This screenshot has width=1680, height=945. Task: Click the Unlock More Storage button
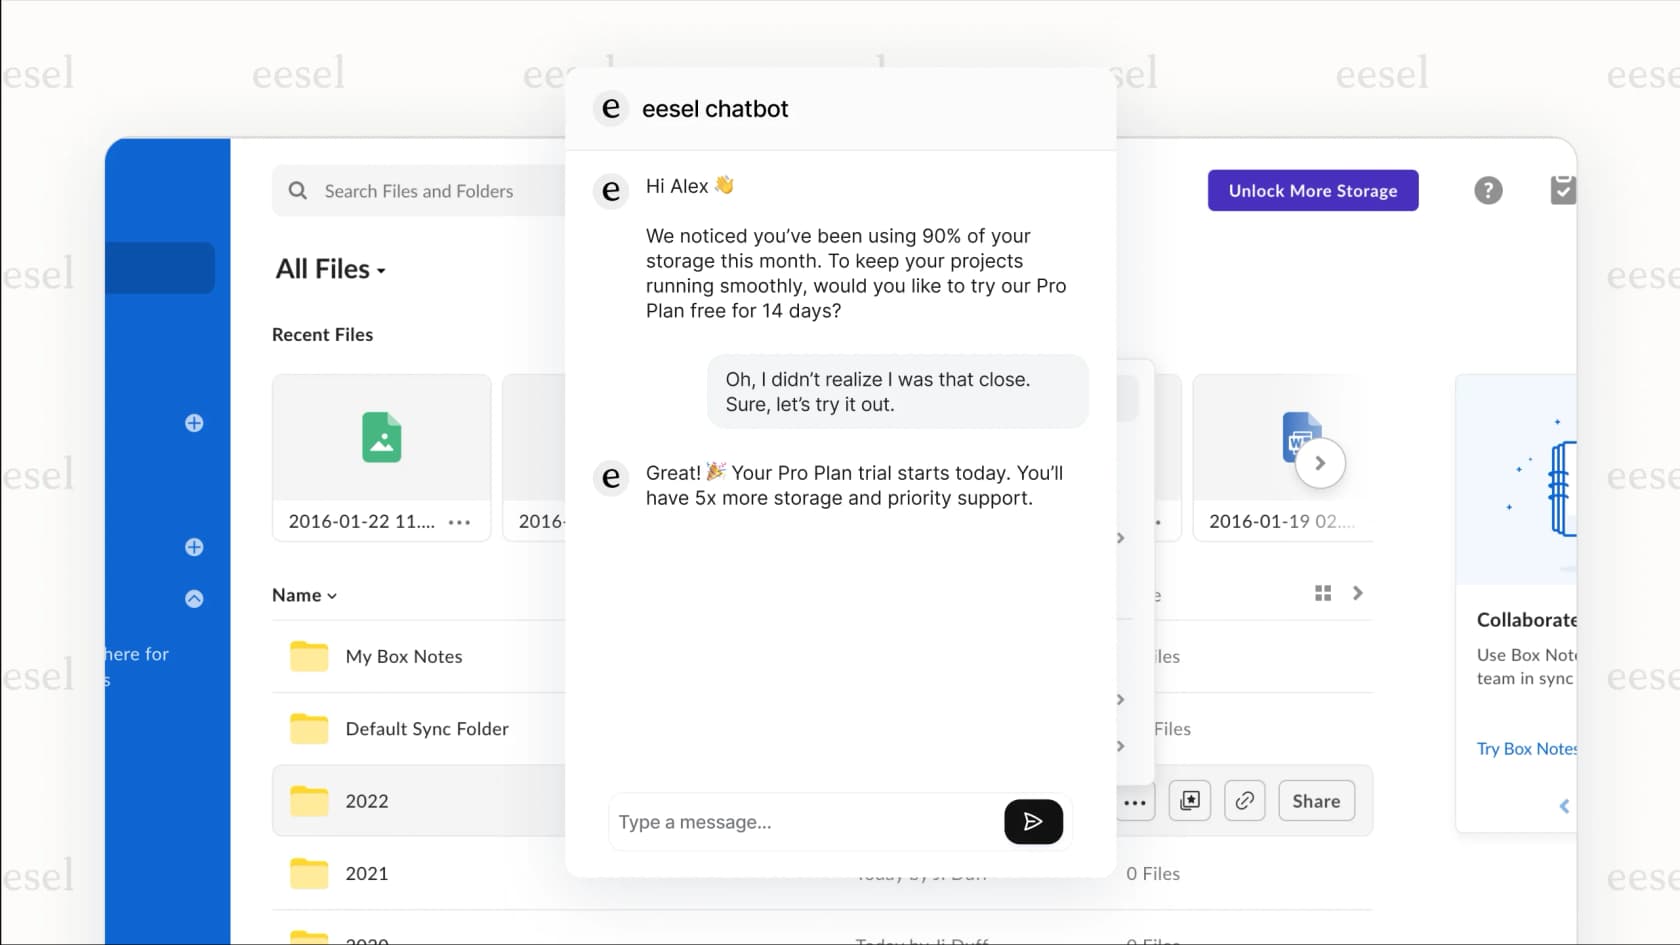coord(1313,190)
